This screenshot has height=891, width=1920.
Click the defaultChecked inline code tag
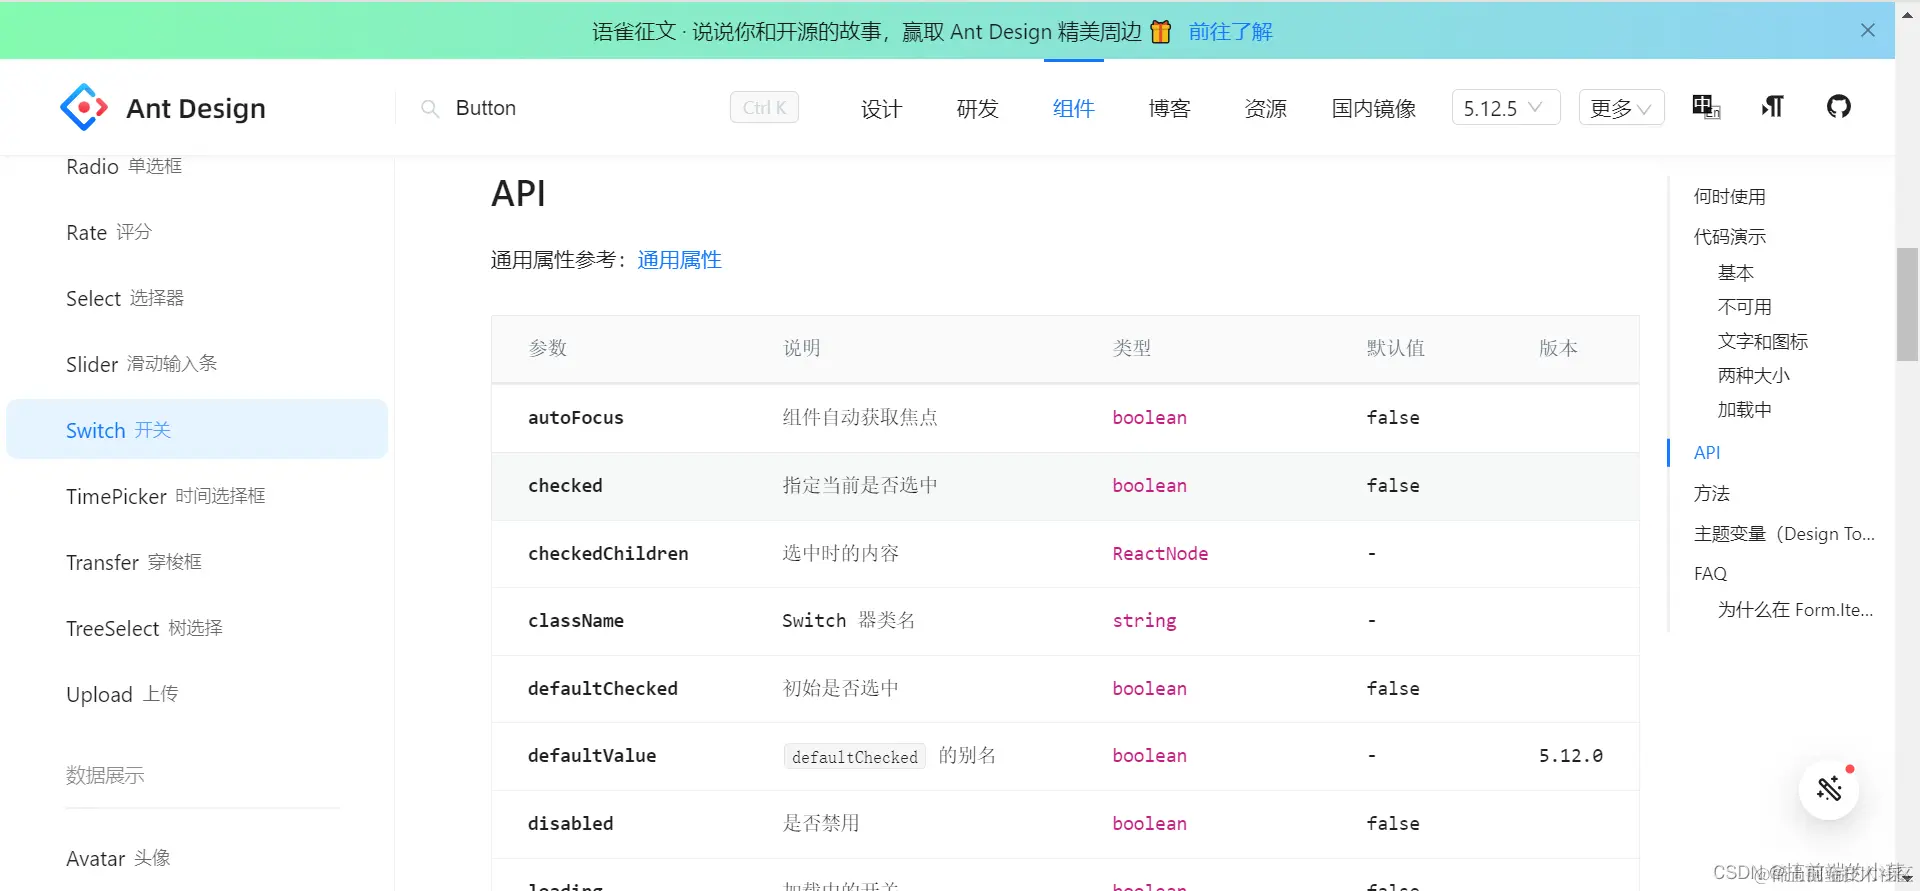pos(854,757)
